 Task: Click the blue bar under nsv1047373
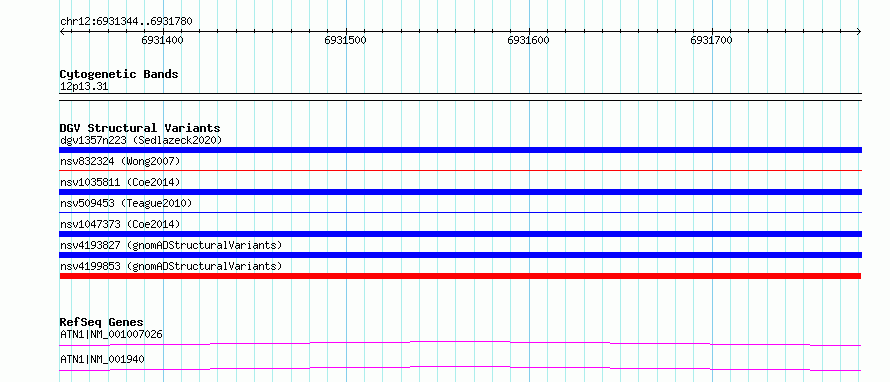(460, 234)
